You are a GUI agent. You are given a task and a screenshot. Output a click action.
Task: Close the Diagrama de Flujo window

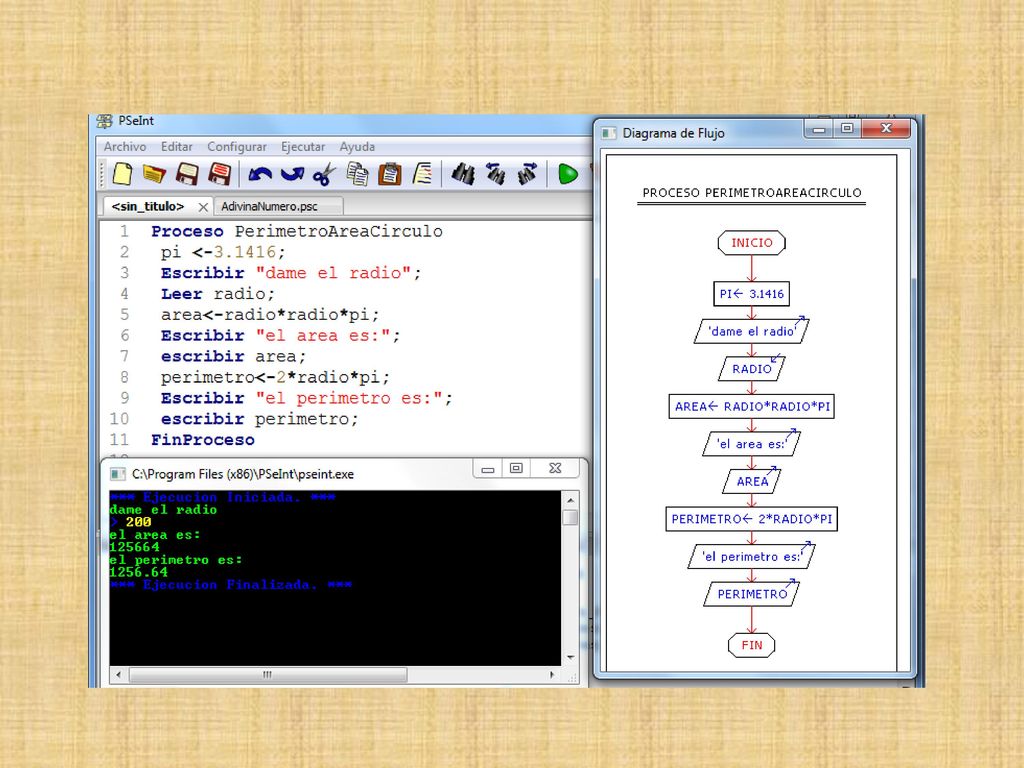(886, 129)
